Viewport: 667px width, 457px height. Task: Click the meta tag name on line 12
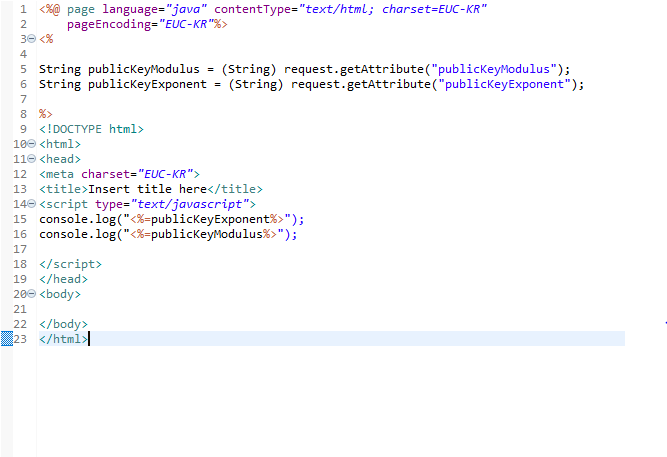coord(60,174)
